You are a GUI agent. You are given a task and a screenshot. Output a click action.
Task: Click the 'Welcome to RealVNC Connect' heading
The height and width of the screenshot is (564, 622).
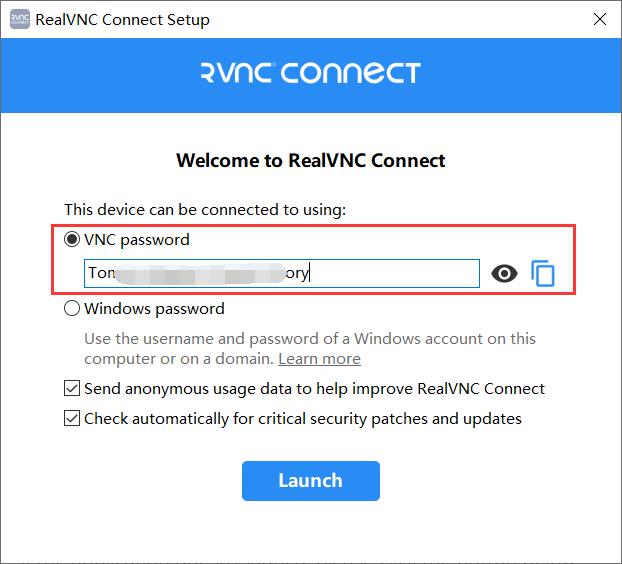[x=311, y=160]
